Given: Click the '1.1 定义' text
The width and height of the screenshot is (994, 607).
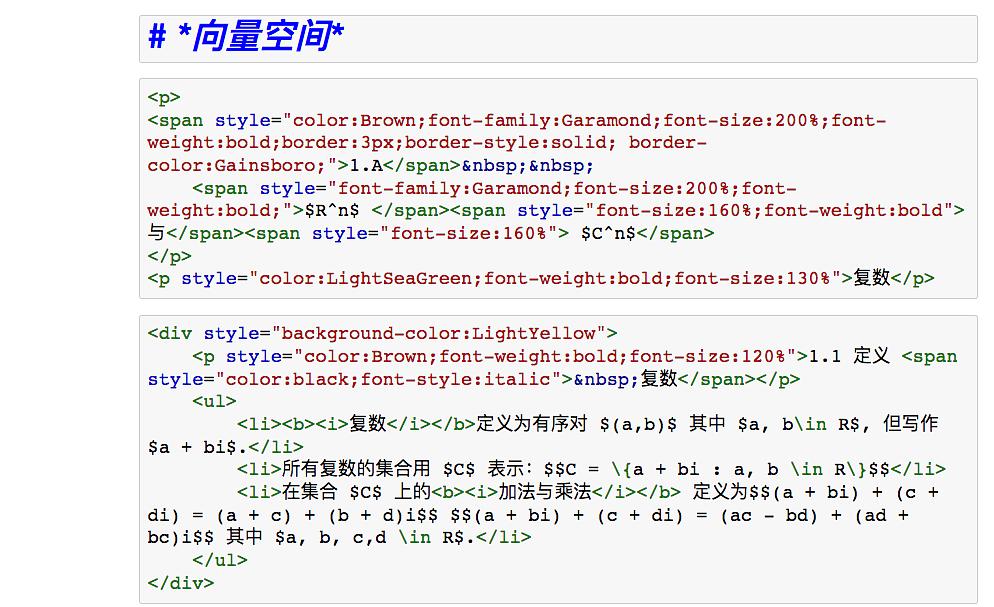Looking at the screenshot, I should point(849,356).
